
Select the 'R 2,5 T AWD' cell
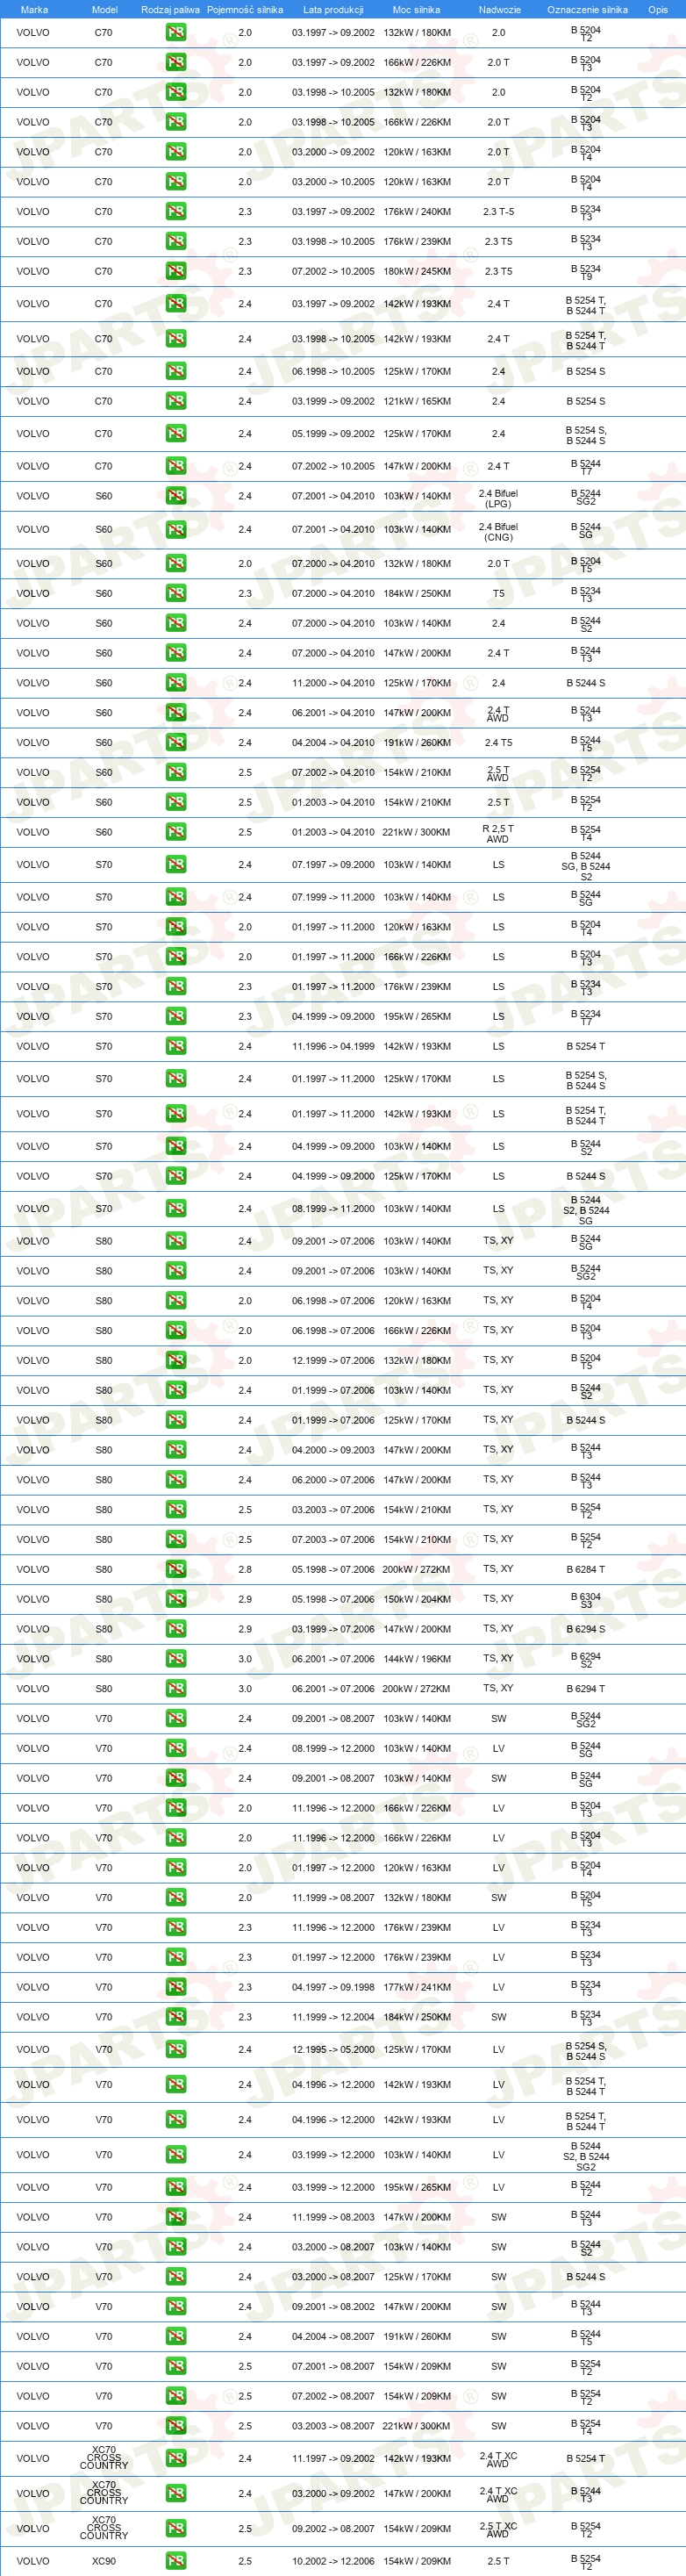click(x=498, y=833)
